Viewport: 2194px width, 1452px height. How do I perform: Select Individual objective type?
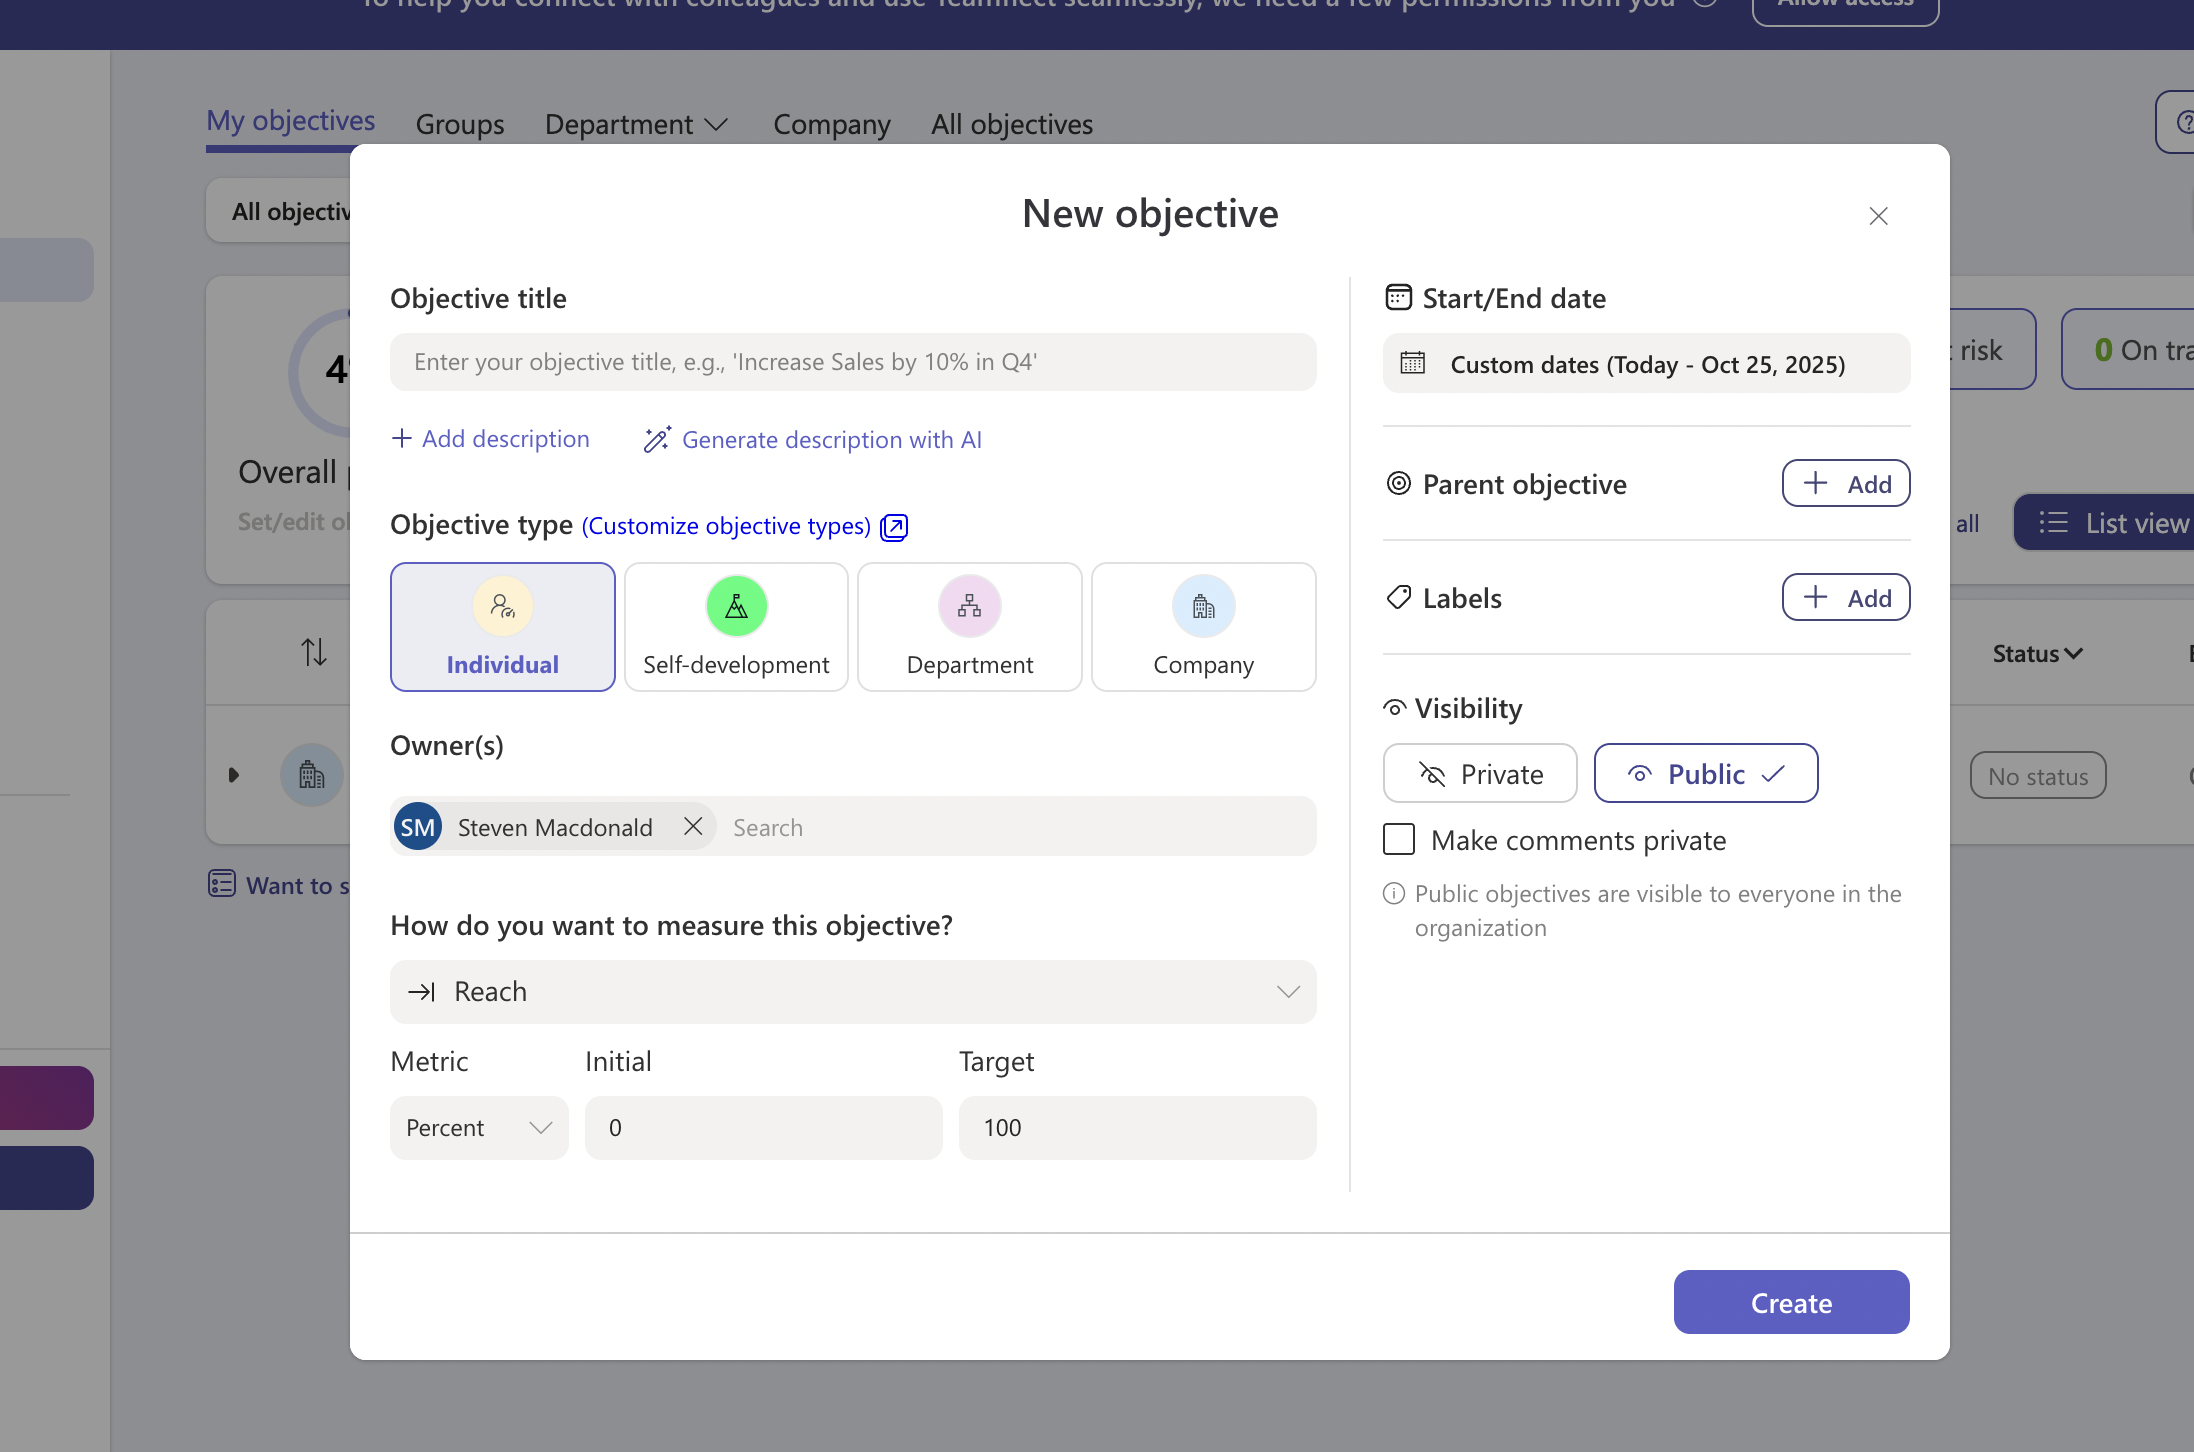pyautogui.click(x=503, y=627)
